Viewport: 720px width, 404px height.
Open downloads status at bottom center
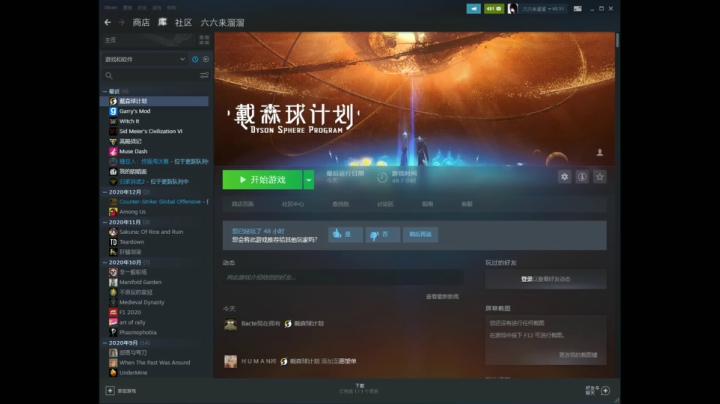point(359,388)
